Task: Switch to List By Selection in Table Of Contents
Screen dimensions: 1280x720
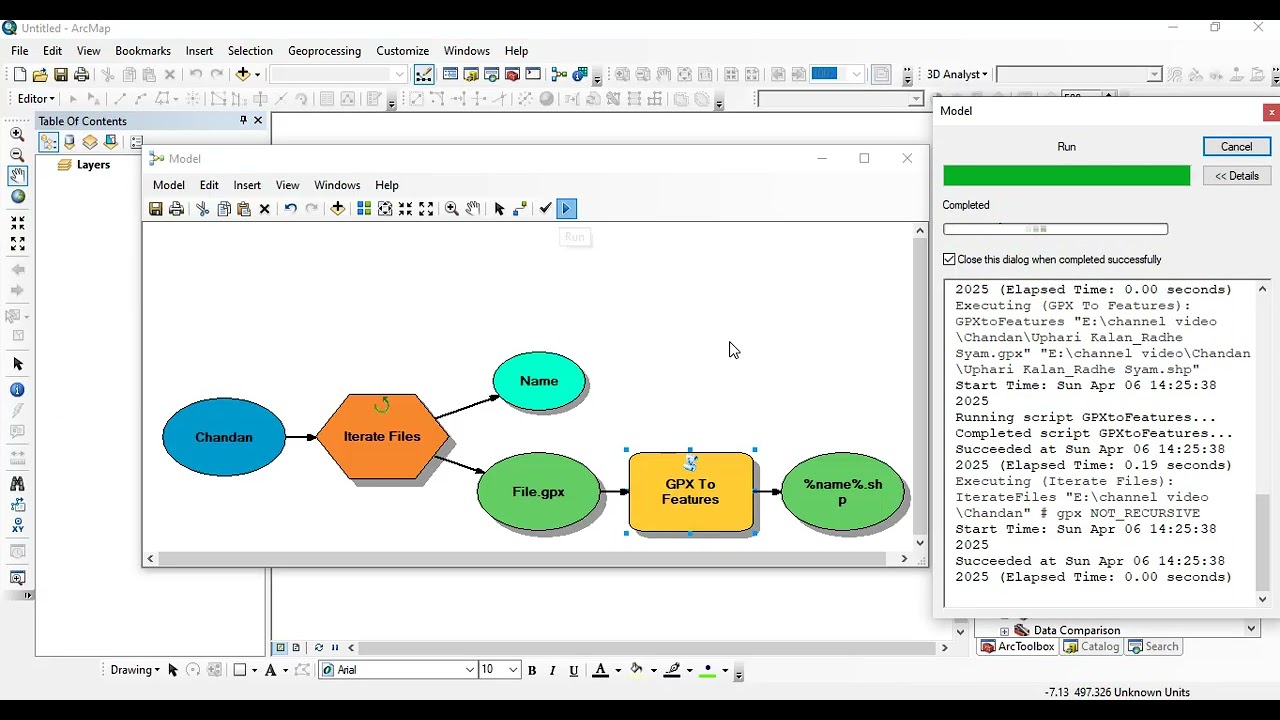Action: [x=111, y=143]
